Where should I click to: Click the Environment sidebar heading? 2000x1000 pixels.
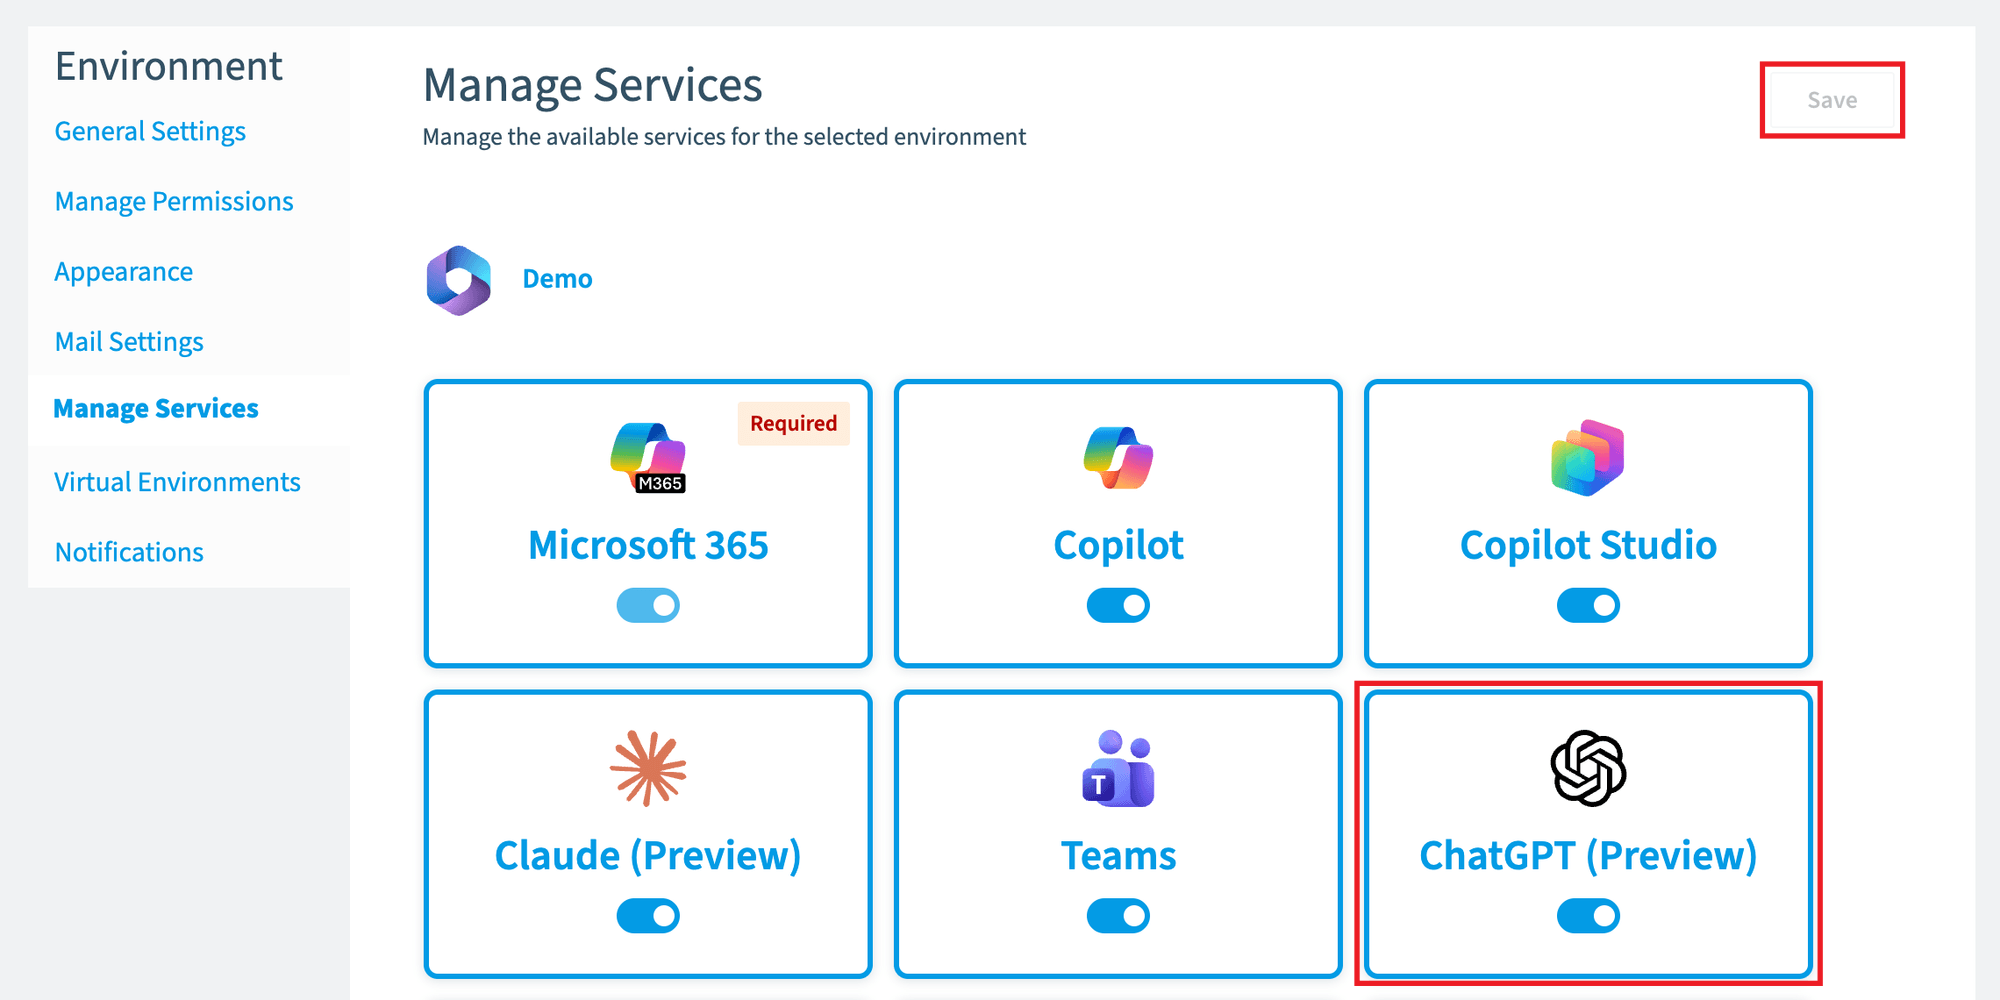pyautogui.click(x=169, y=67)
